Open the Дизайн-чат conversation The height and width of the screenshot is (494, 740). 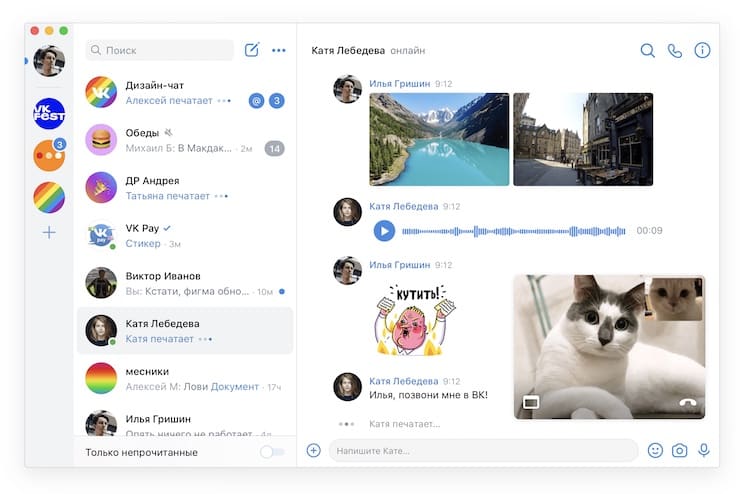[x=185, y=92]
